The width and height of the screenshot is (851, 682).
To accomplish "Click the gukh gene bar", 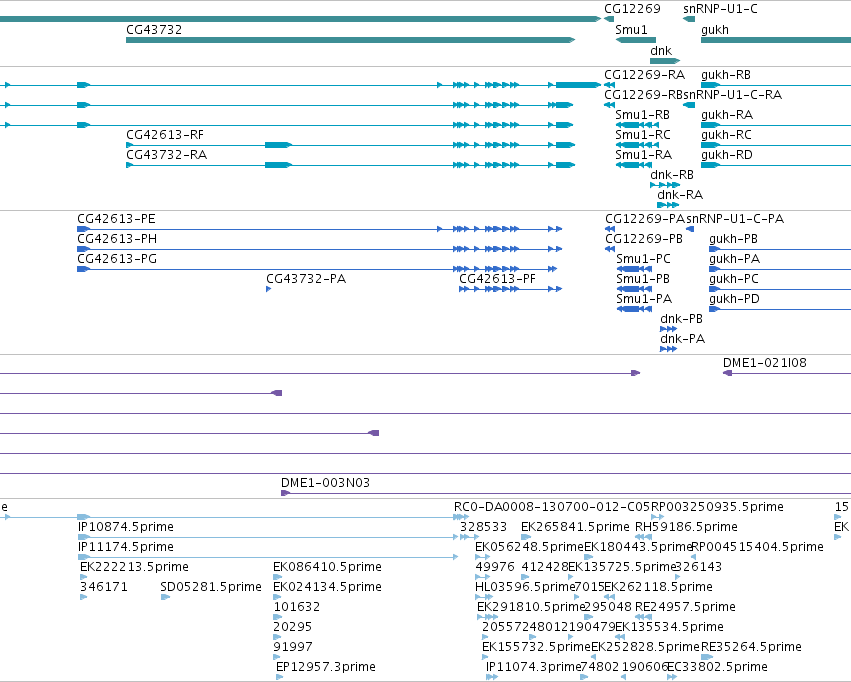I will click(x=776, y=40).
